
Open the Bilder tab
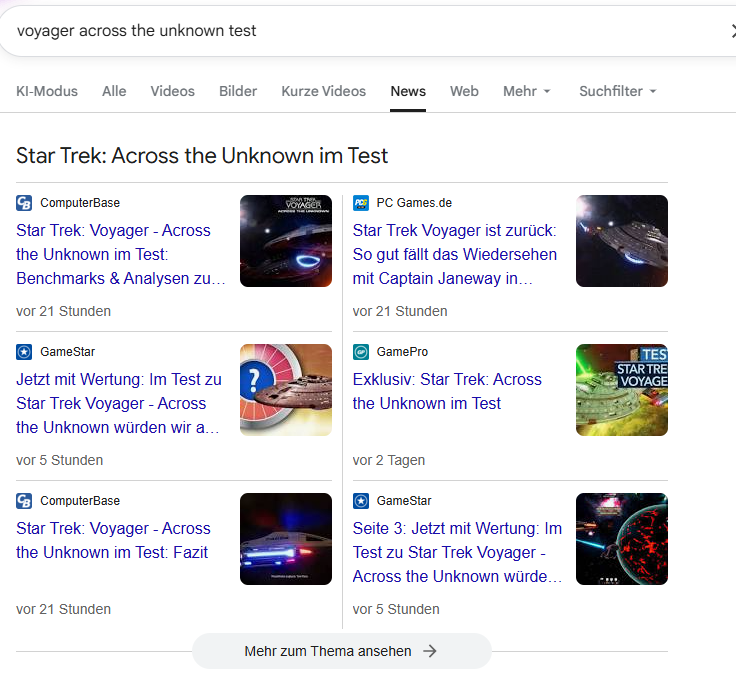click(x=238, y=91)
